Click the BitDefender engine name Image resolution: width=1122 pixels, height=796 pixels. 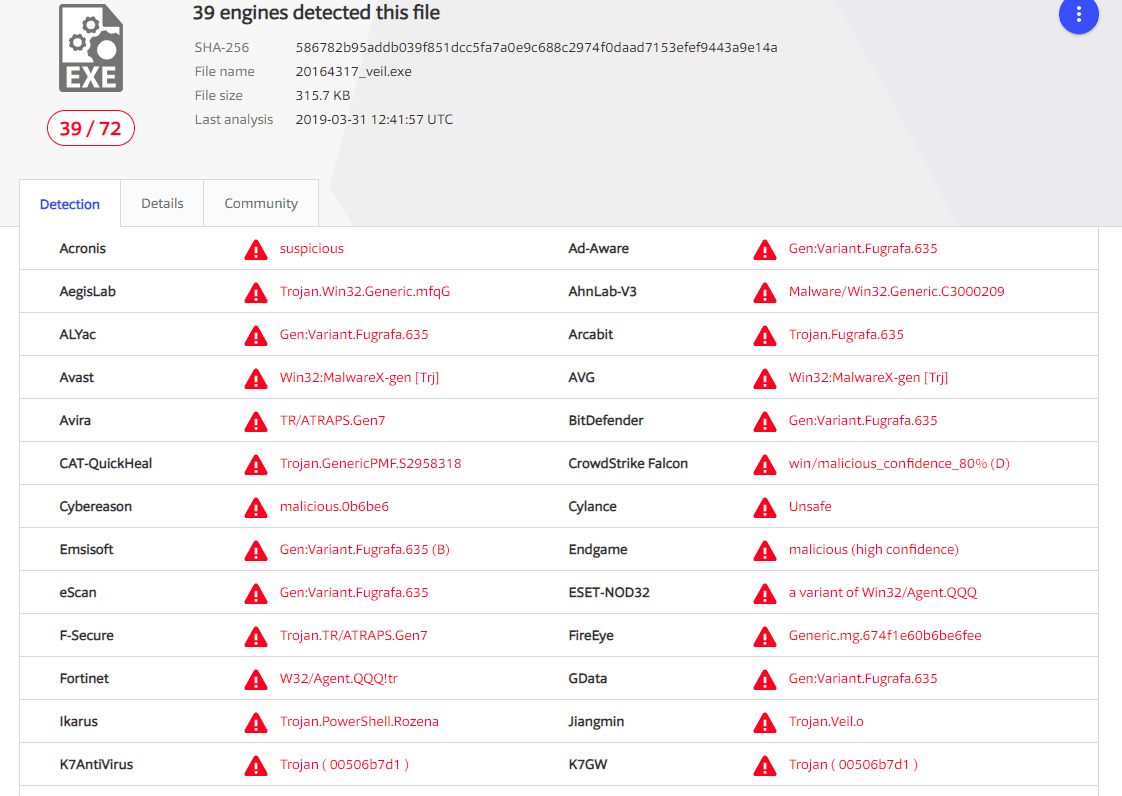[606, 420]
